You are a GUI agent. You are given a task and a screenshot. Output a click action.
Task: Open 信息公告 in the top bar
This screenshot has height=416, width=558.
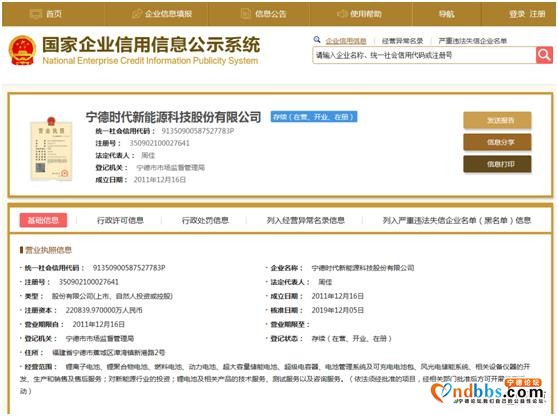(271, 14)
